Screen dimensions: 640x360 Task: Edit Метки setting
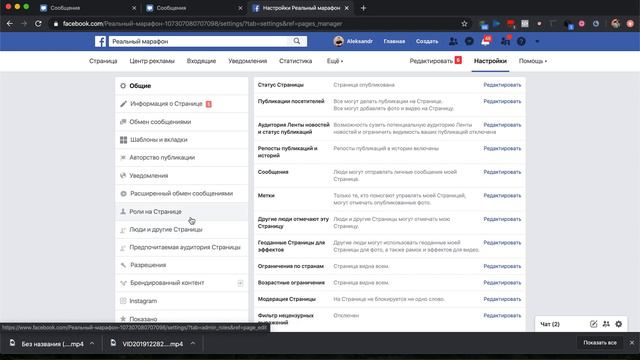[x=502, y=196]
